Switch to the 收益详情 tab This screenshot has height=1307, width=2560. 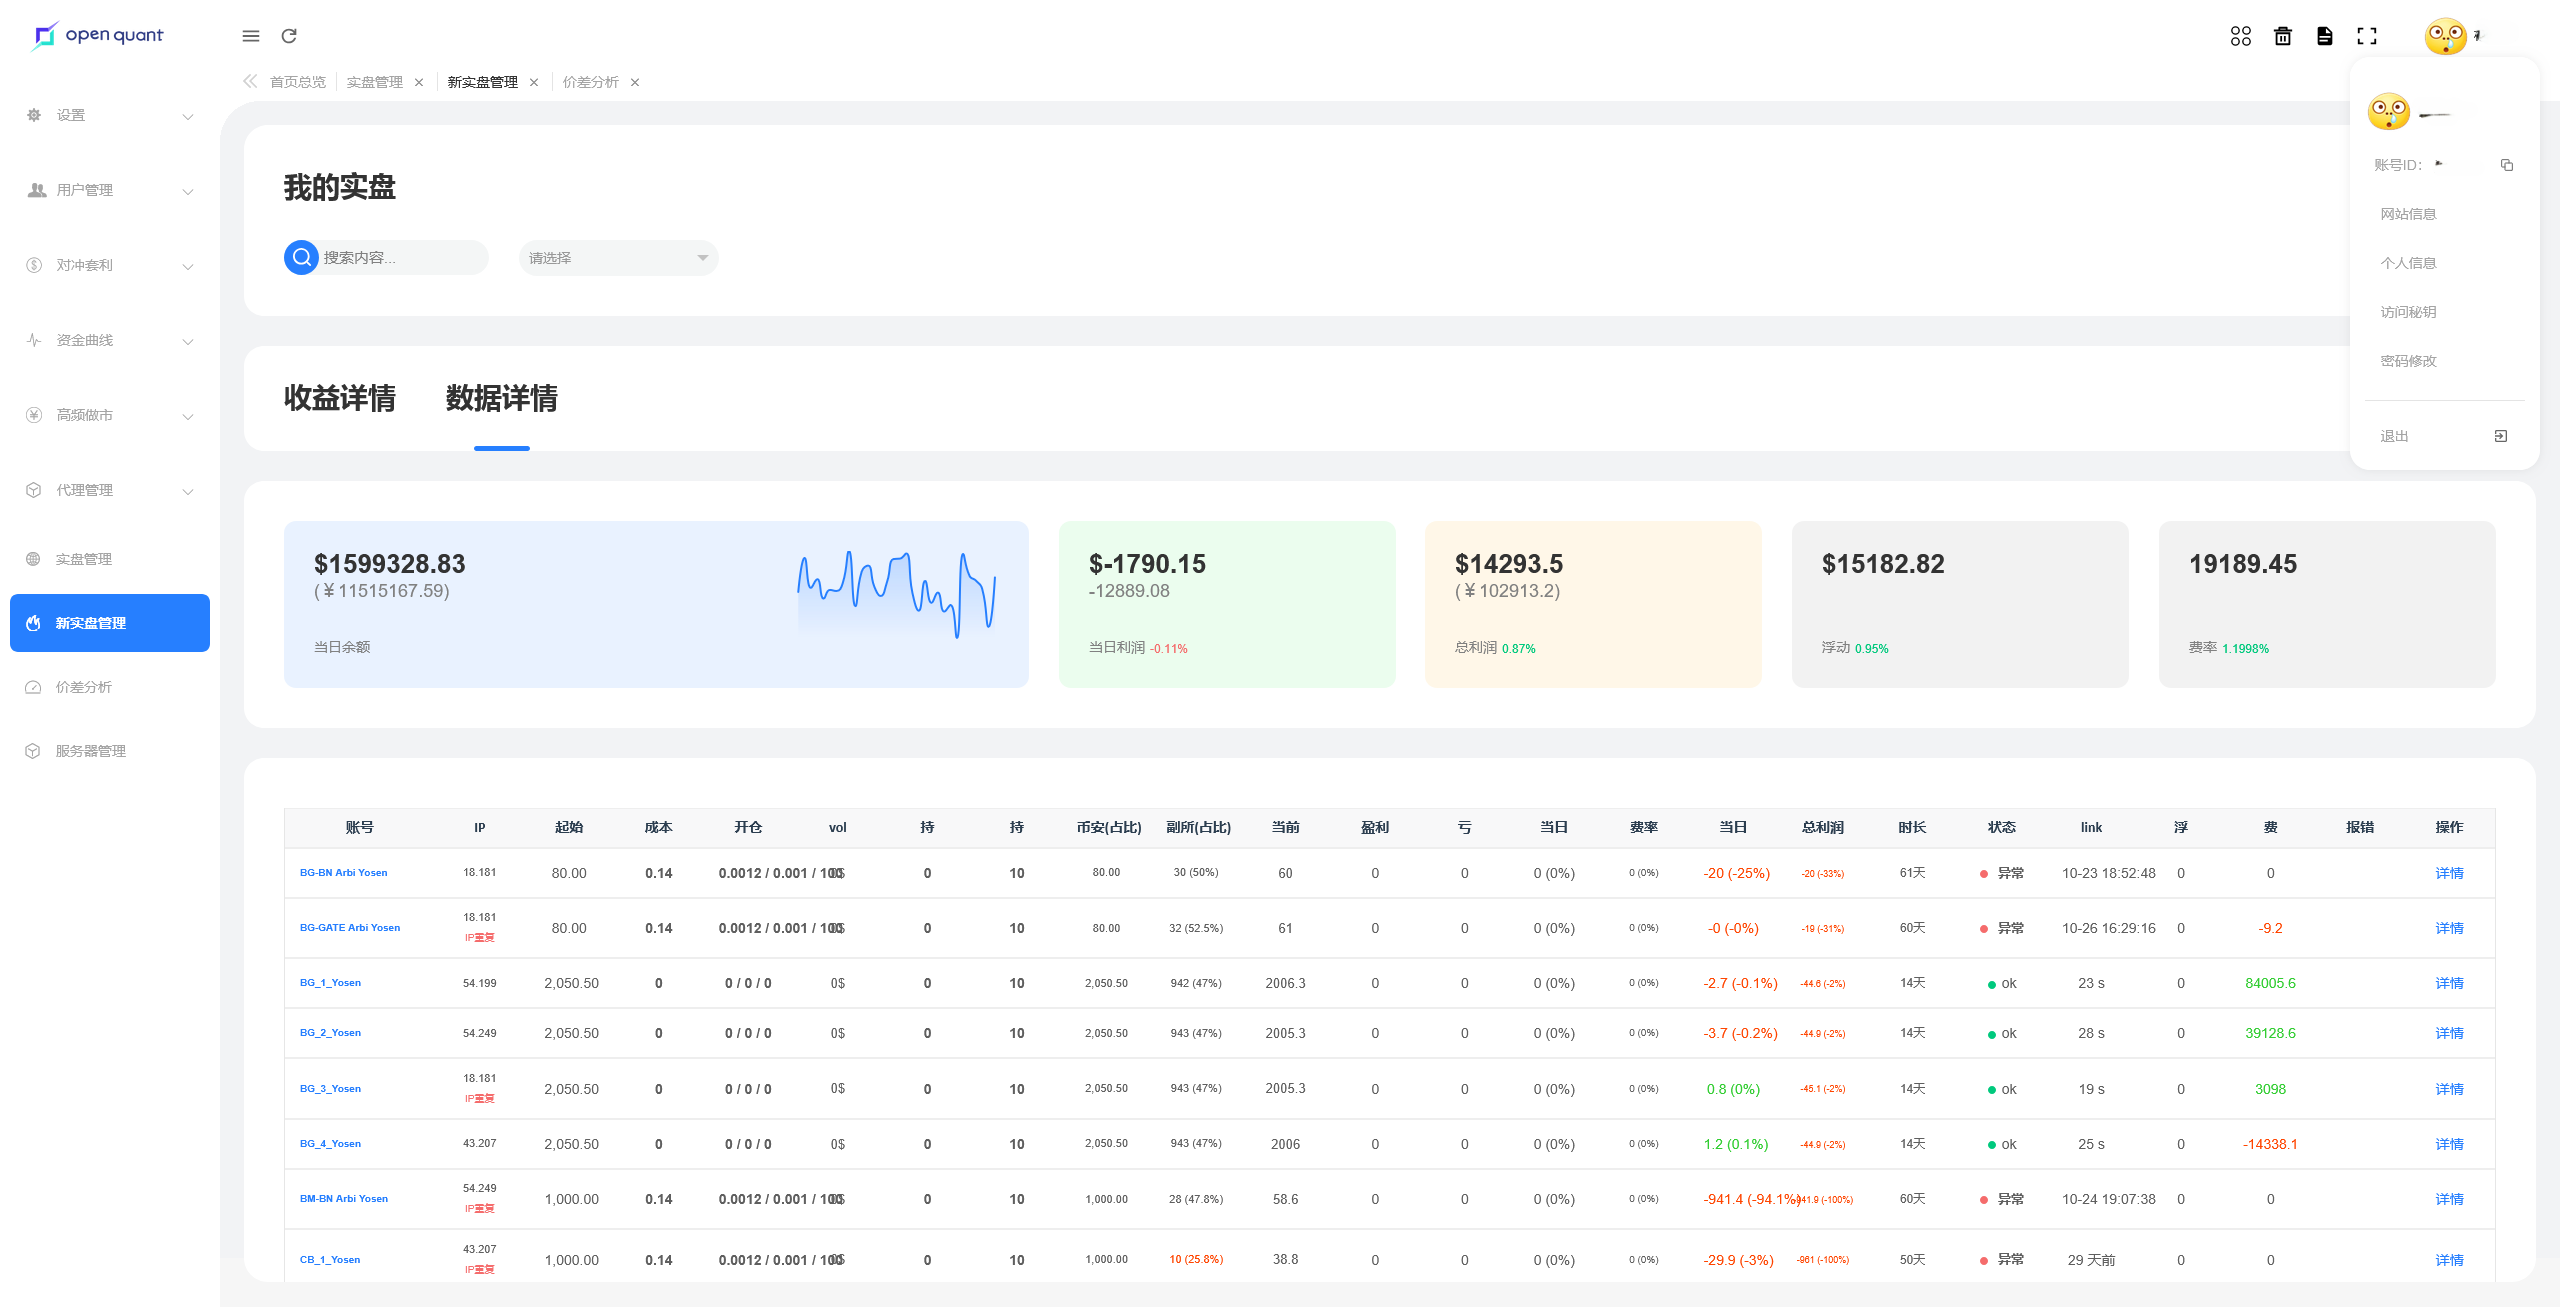[340, 398]
